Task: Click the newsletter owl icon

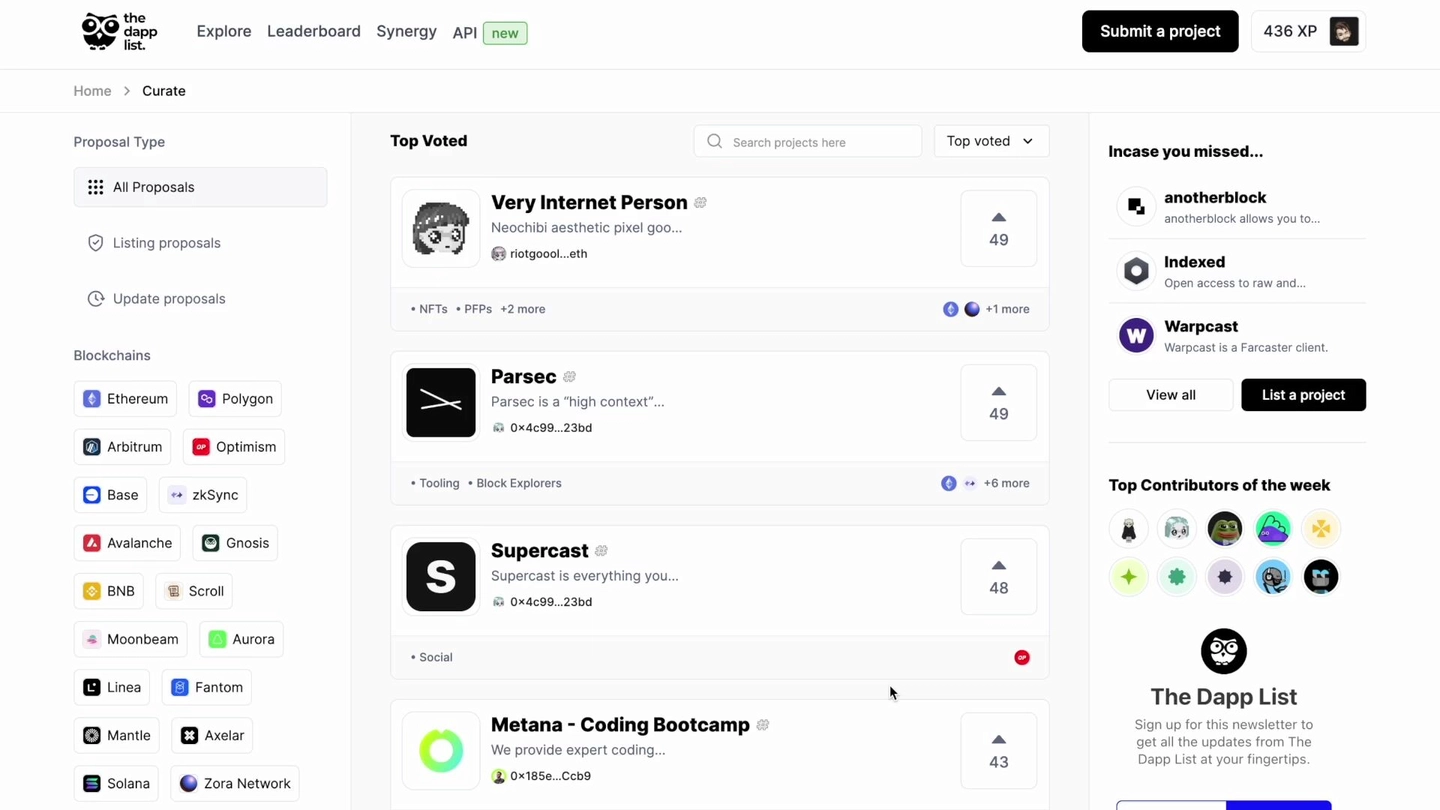Action: (1223, 651)
